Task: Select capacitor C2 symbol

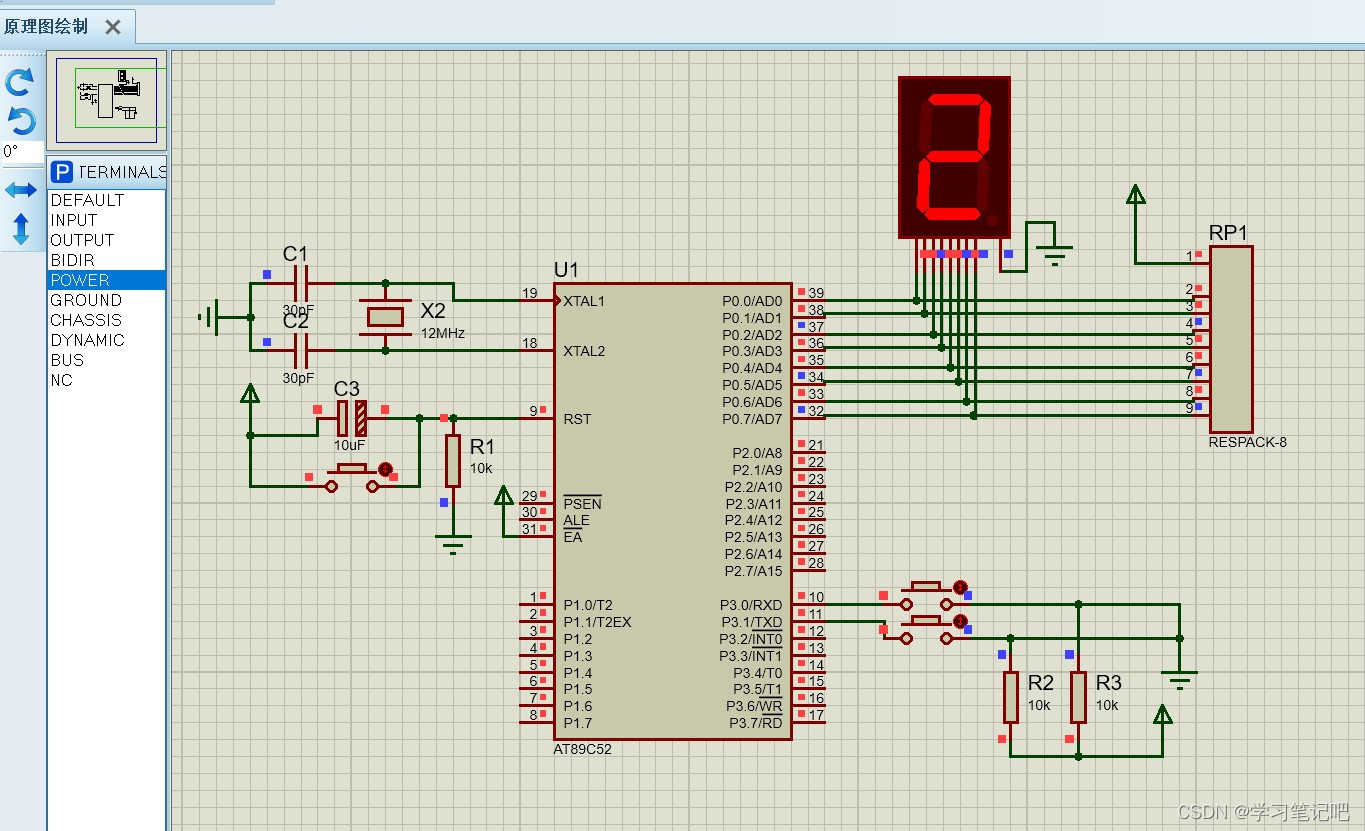Action: (x=300, y=351)
